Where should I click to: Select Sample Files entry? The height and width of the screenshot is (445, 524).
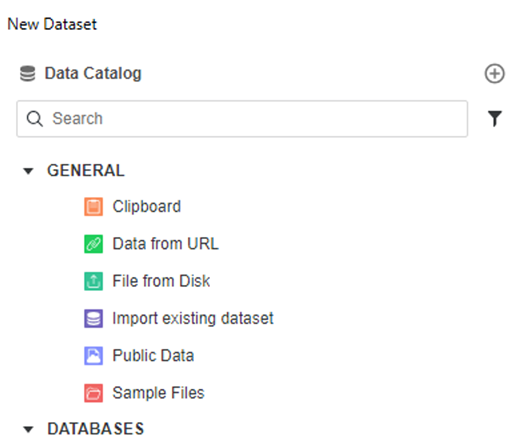[158, 393]
